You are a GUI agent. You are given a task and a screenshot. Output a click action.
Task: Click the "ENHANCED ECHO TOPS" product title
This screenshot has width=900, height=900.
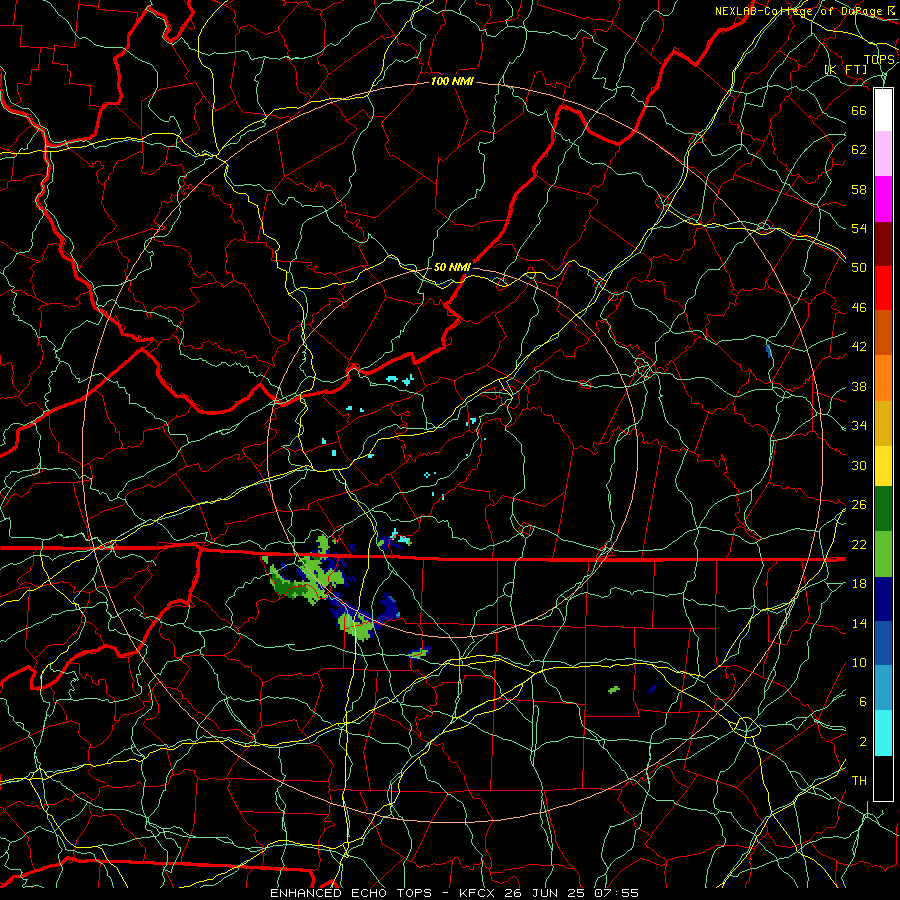coord(351,893)
